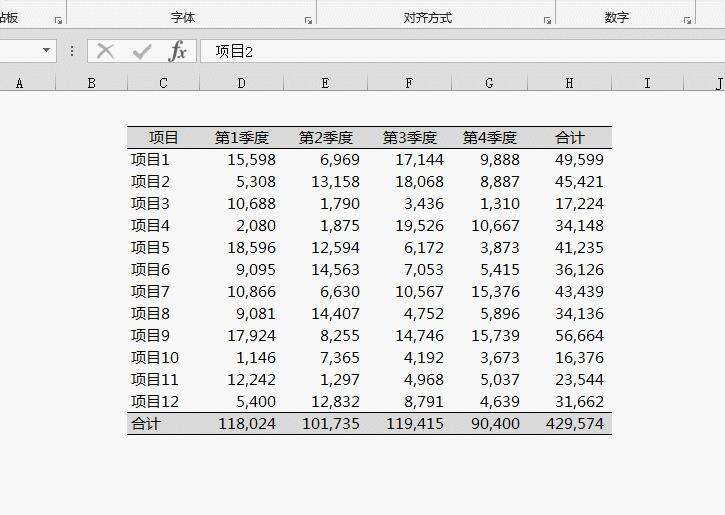The width and height of the screenshot is (725, 515).
Task: Select the 项目3 row label cell
Action: tap(163, 203)
